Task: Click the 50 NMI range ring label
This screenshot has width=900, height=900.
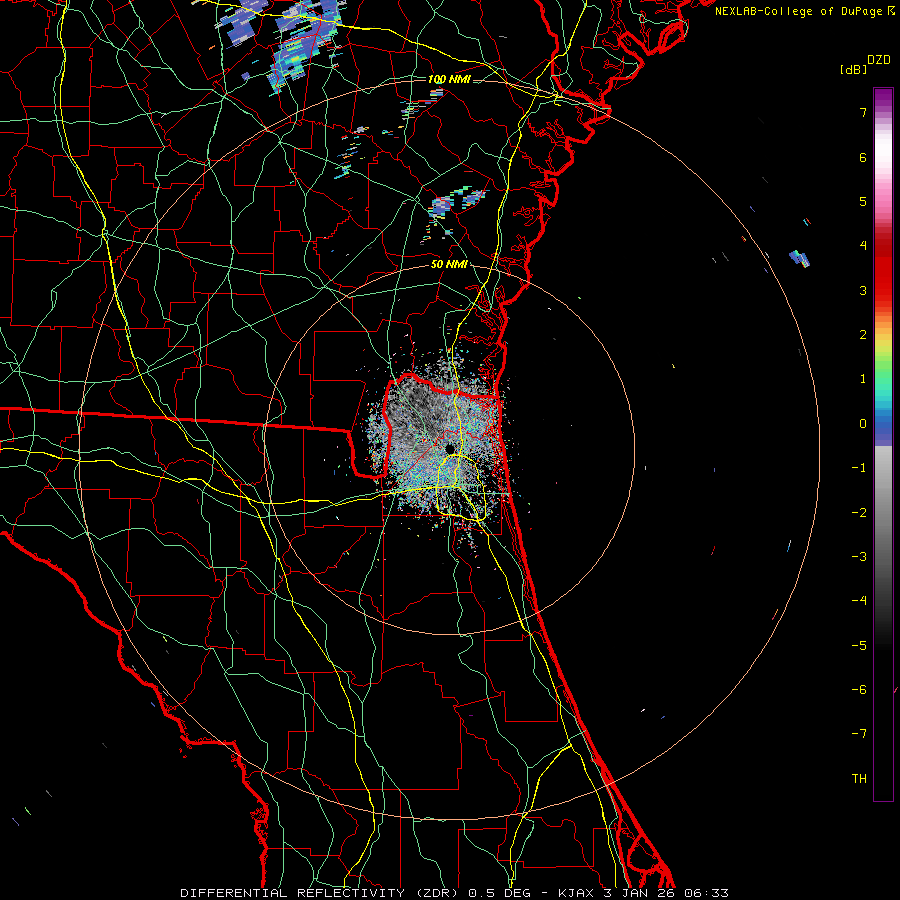Action: click(x=449, y=264)
